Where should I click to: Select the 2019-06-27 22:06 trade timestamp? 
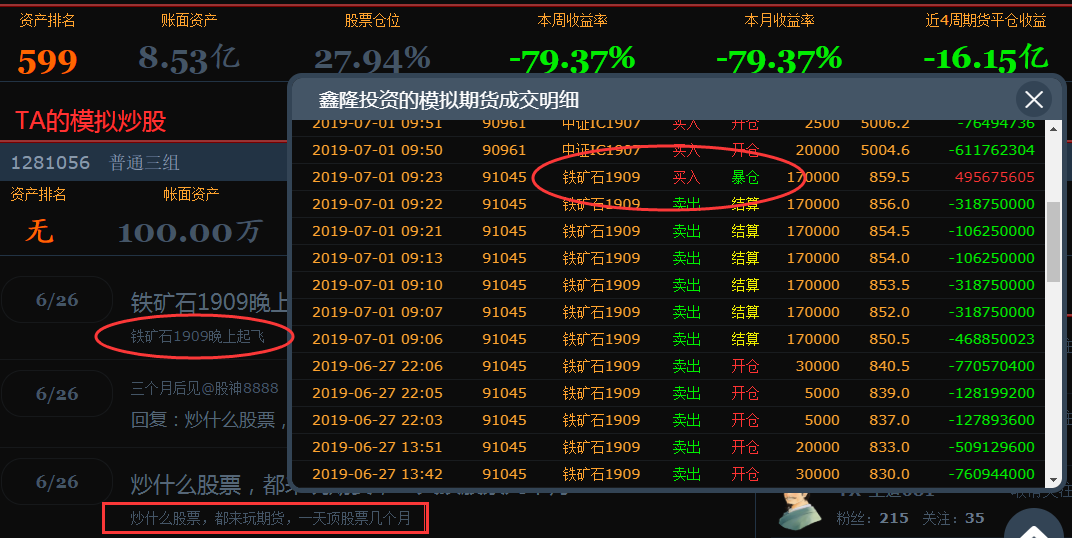pos(377,366)
